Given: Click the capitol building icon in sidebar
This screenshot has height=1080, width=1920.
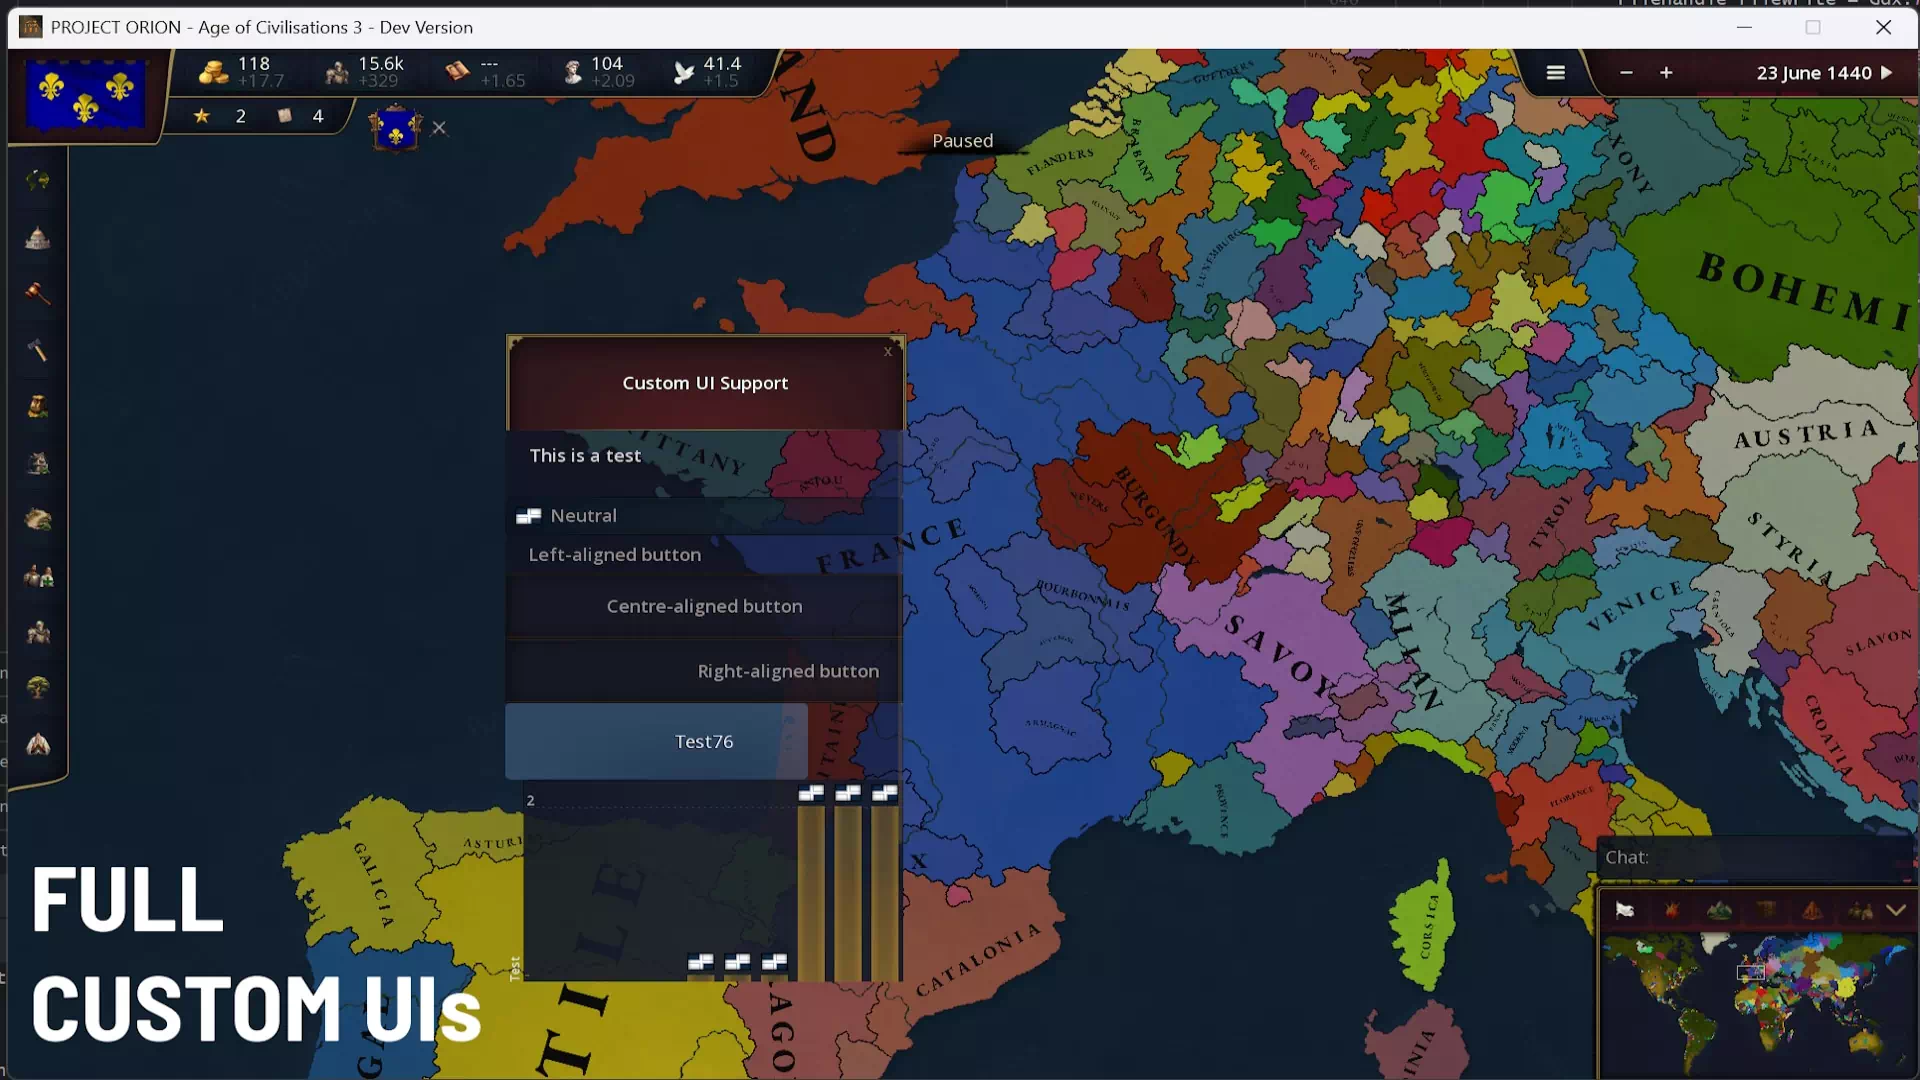Looking at the screenshot, I should (x=38, y=238).
